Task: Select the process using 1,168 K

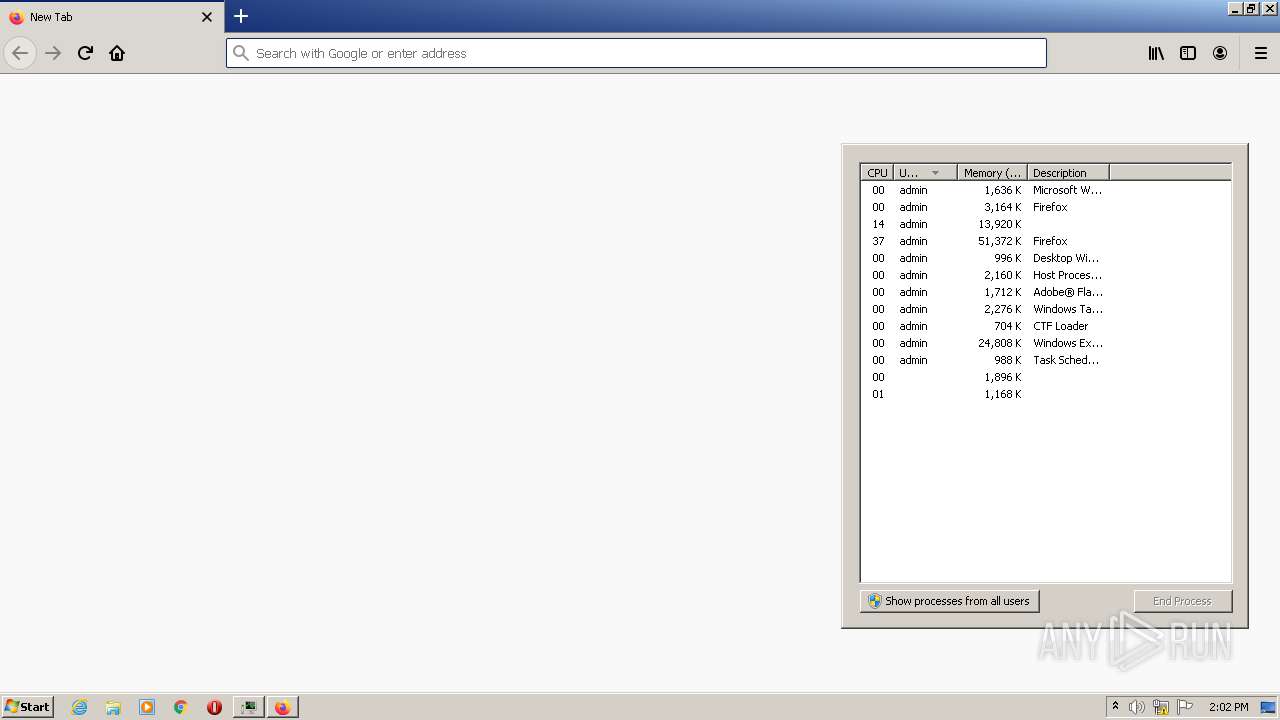Action: tap(1045, 394)
